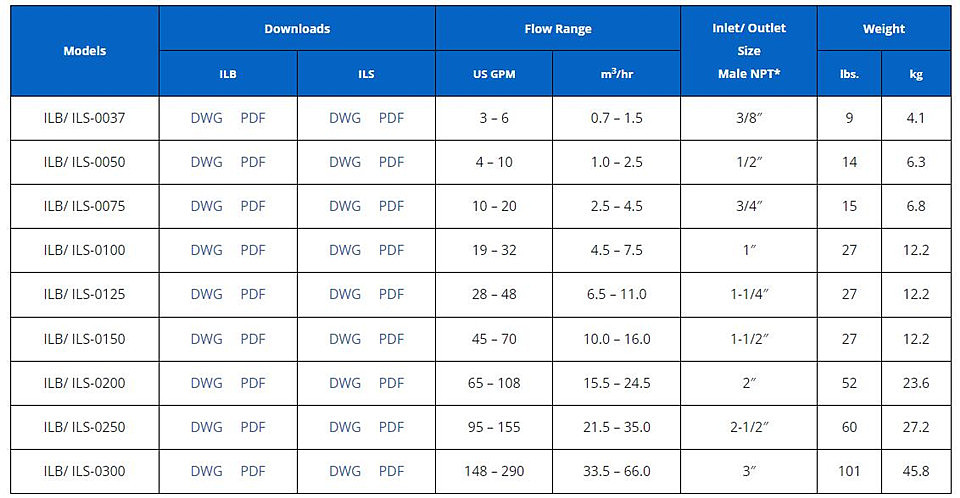
Task: Open ILS PDF for ILB/ ILS-0125
Action: 391,294
